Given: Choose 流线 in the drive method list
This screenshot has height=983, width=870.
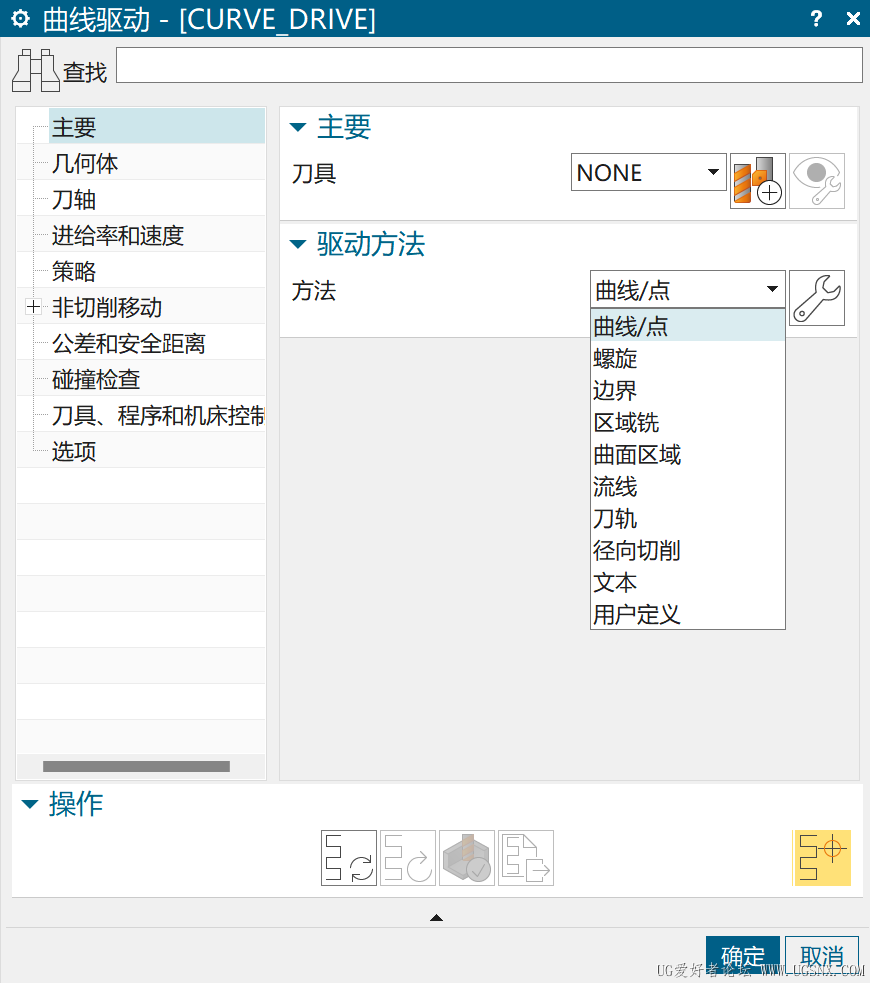Looking at the screenshot, I should (615, 487).
